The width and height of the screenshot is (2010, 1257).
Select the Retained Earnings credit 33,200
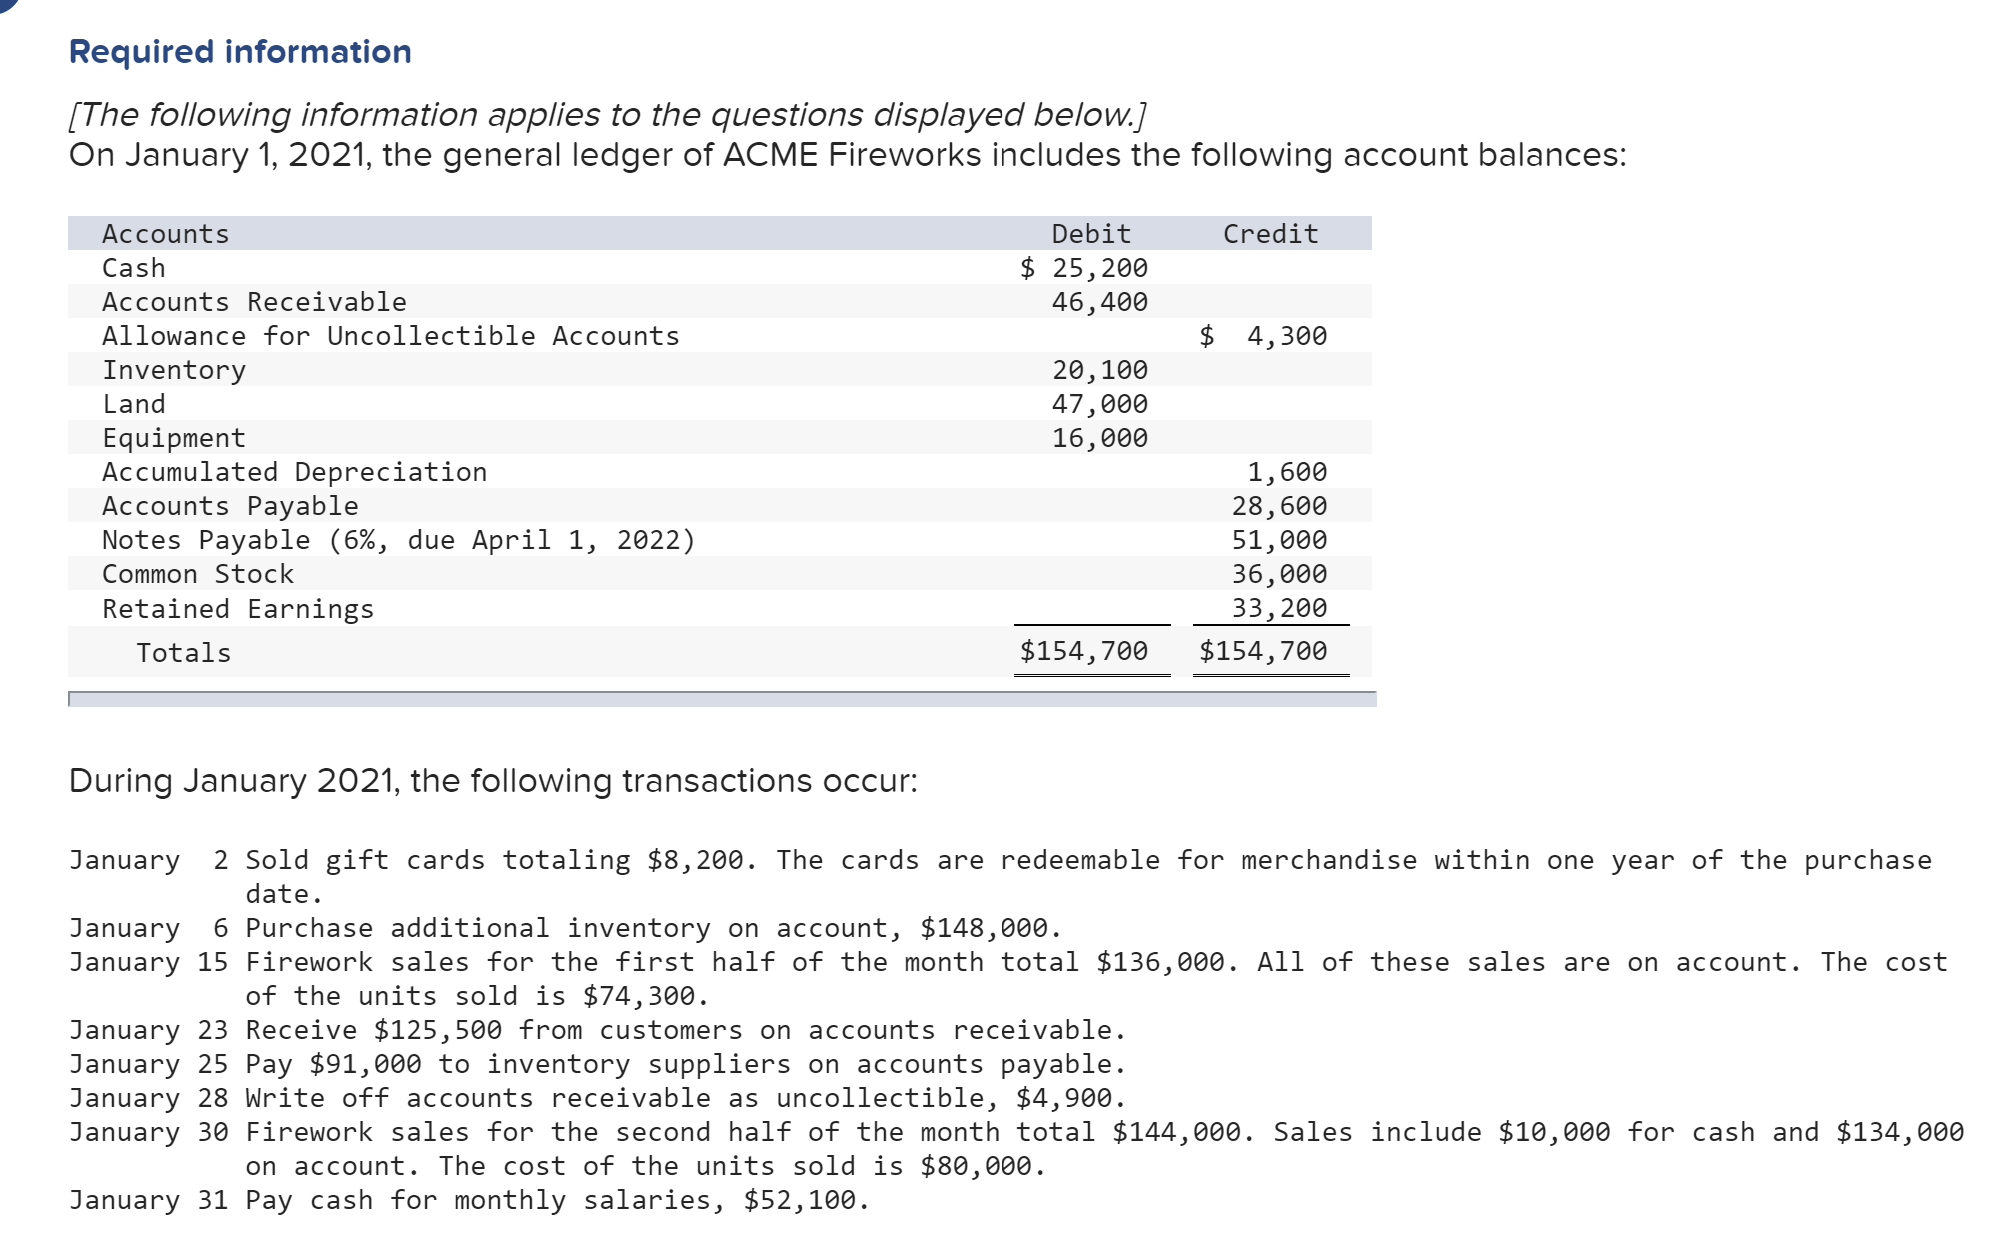click(1279, 608)
